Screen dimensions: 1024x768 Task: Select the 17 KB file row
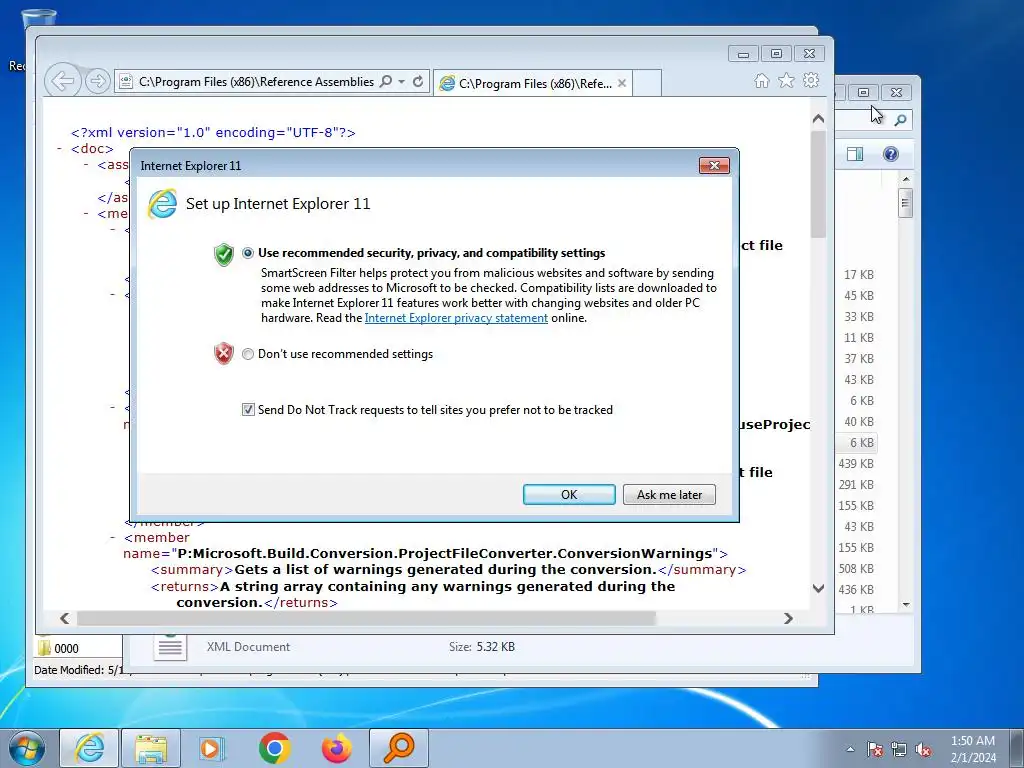click(856, 275)
